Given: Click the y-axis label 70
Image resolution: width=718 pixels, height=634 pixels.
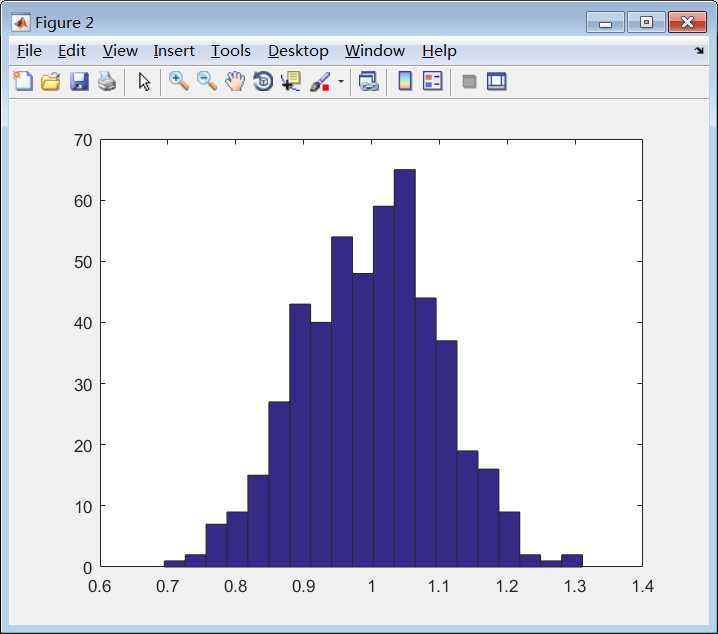Looking at the screenshot, I should click(83, 140).
